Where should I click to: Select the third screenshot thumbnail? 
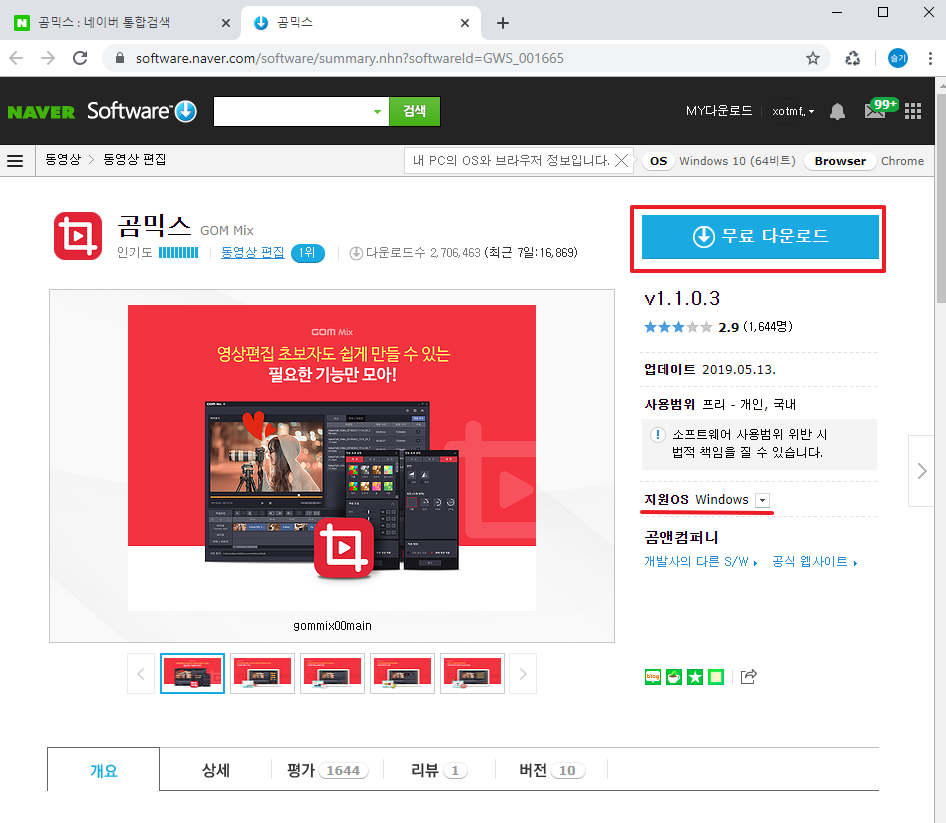(x=332, y=673)
